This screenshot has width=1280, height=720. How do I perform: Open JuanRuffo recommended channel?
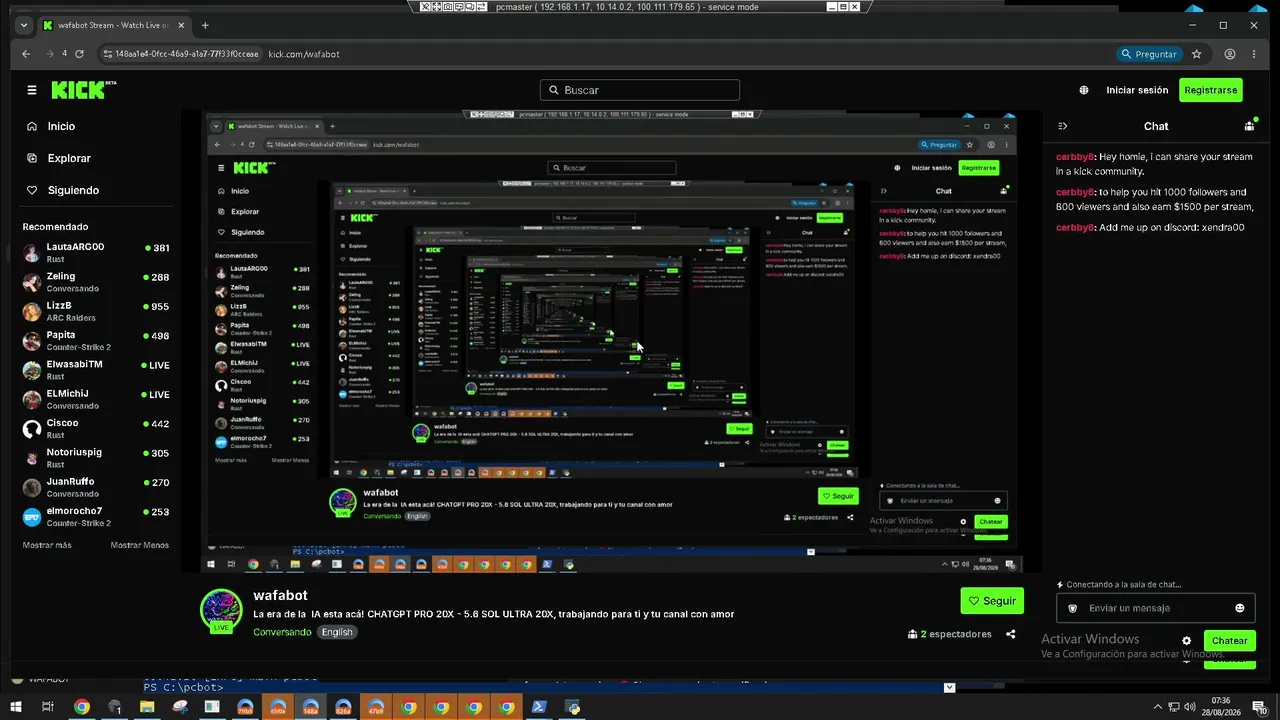tap(96, 488)
